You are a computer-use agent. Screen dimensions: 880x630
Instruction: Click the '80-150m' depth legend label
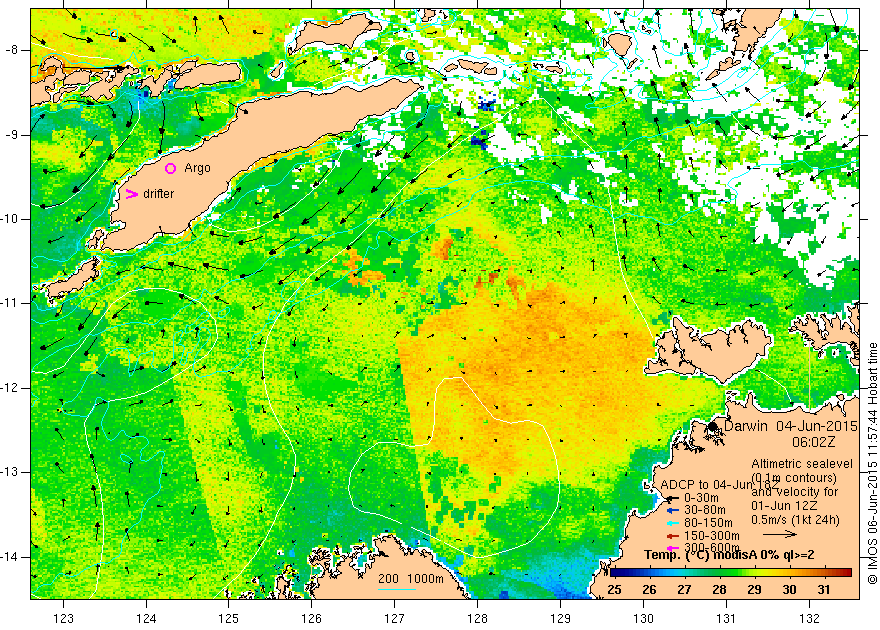708,523
